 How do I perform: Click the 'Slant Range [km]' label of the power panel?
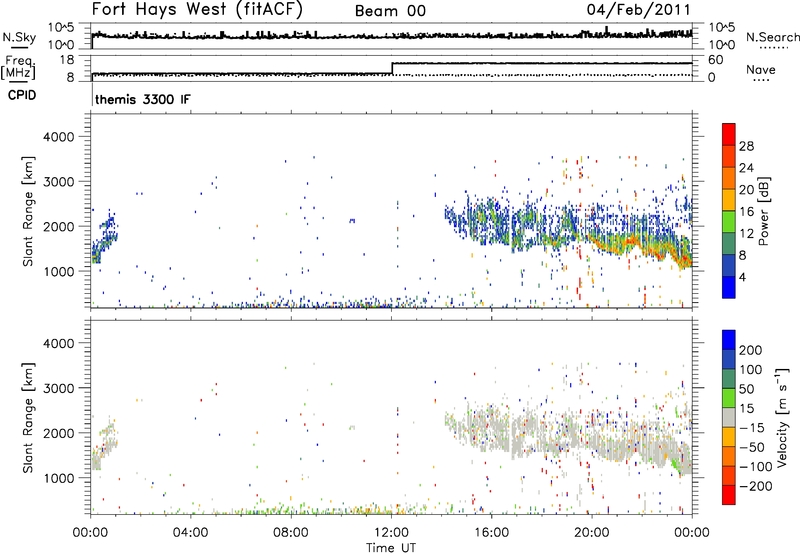point(29,211)
